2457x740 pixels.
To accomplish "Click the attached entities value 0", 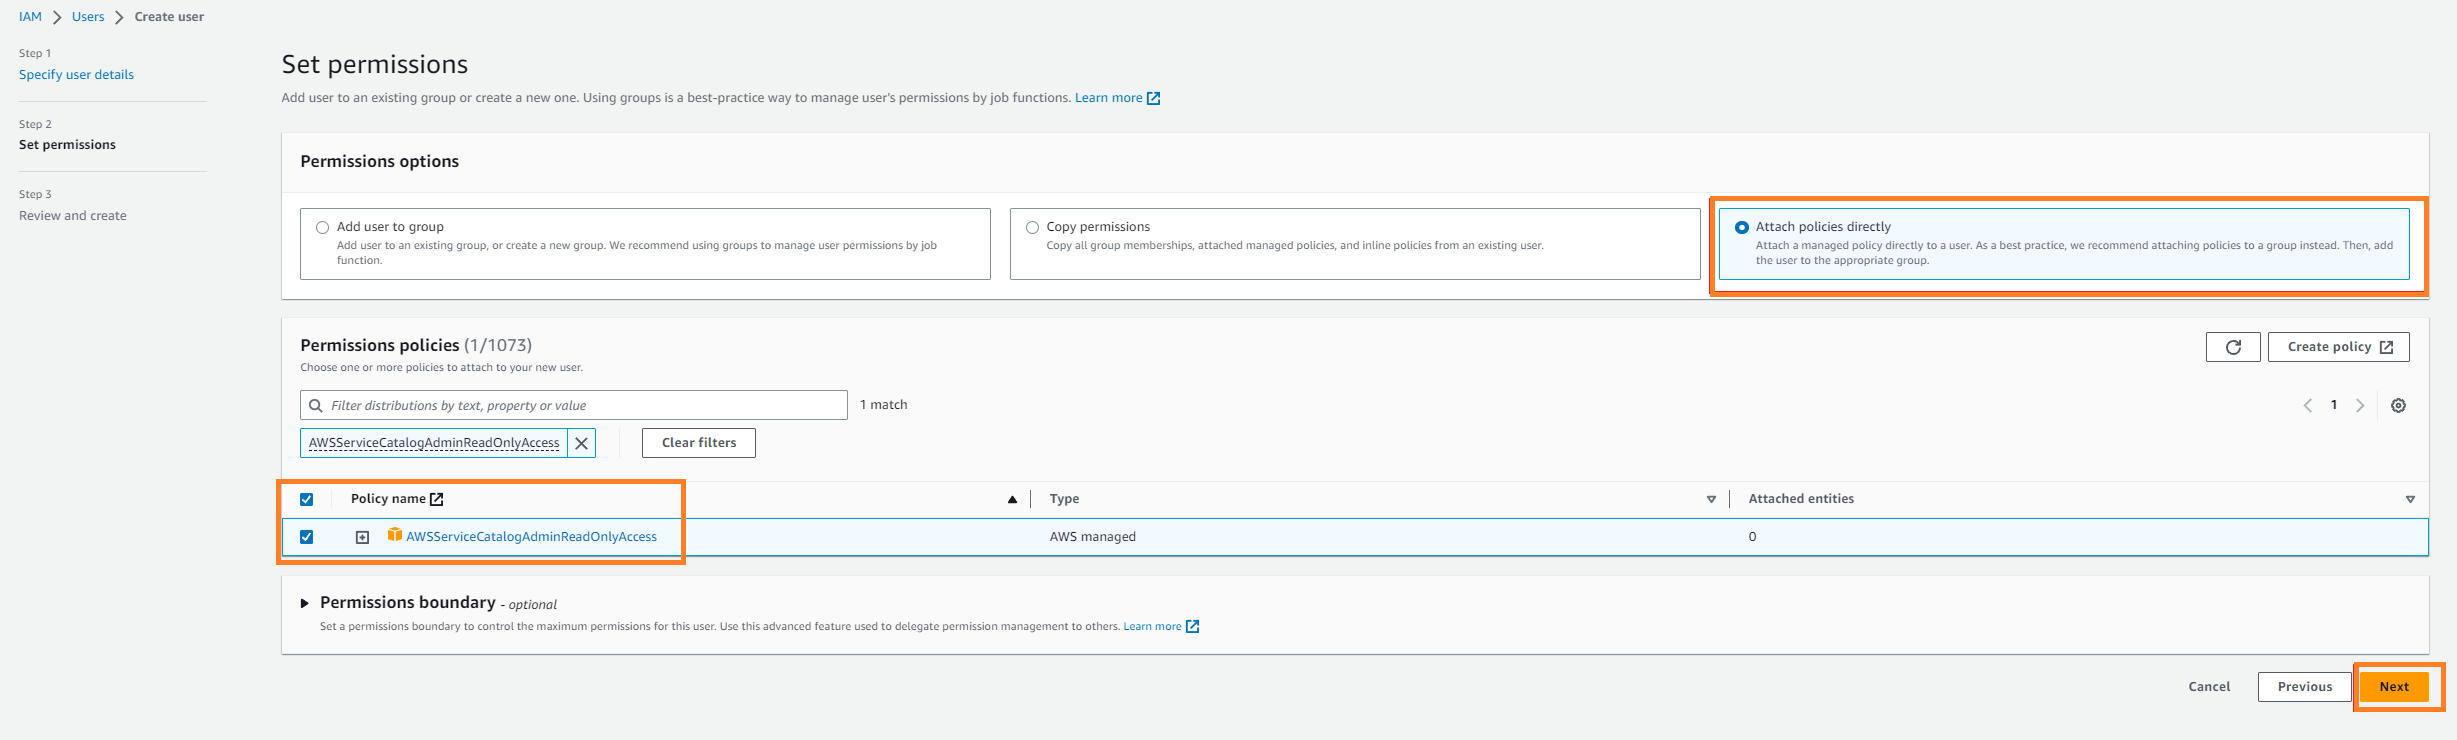I will point(1752,537).
